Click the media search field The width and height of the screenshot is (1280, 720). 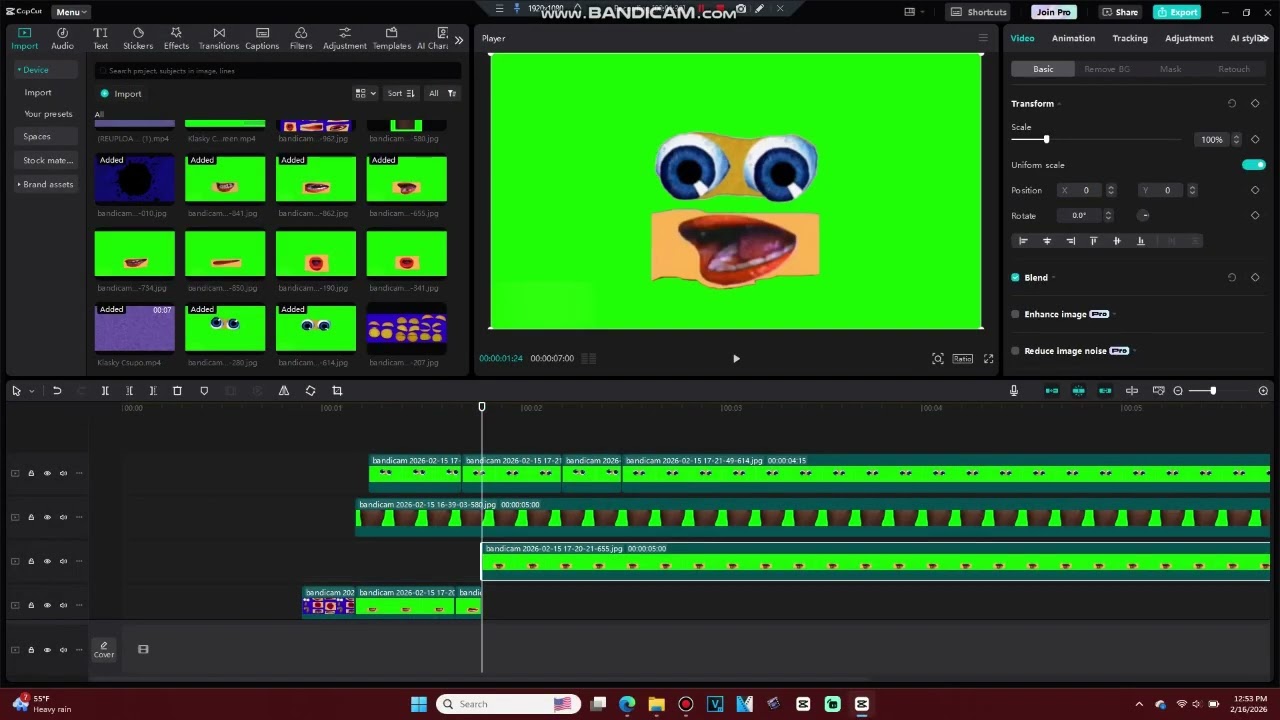[278, 71]
